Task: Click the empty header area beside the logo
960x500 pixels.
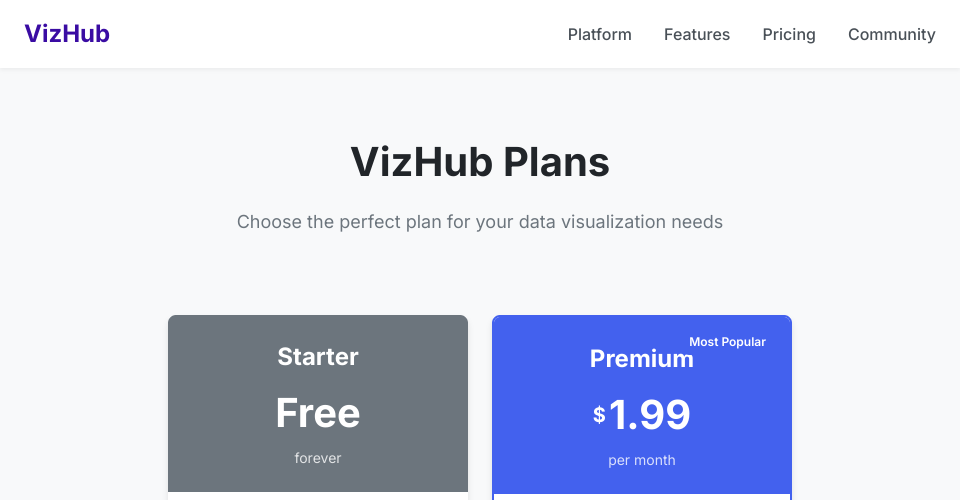Action: (330, 35)
